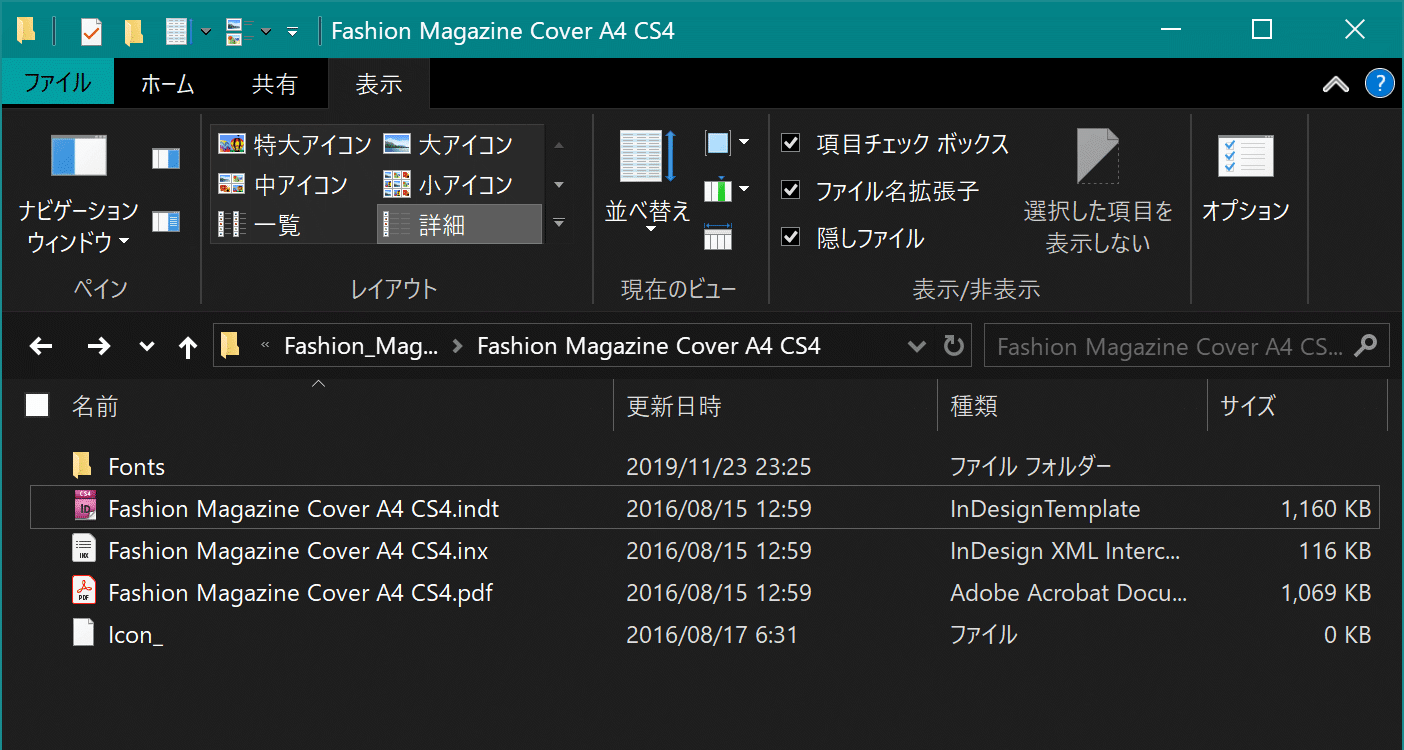This screenshot has width=1404, height=750.
Task: Click the Properties icon in quick access toolbar
Action: pyautogui.click(x=91, y=32)
